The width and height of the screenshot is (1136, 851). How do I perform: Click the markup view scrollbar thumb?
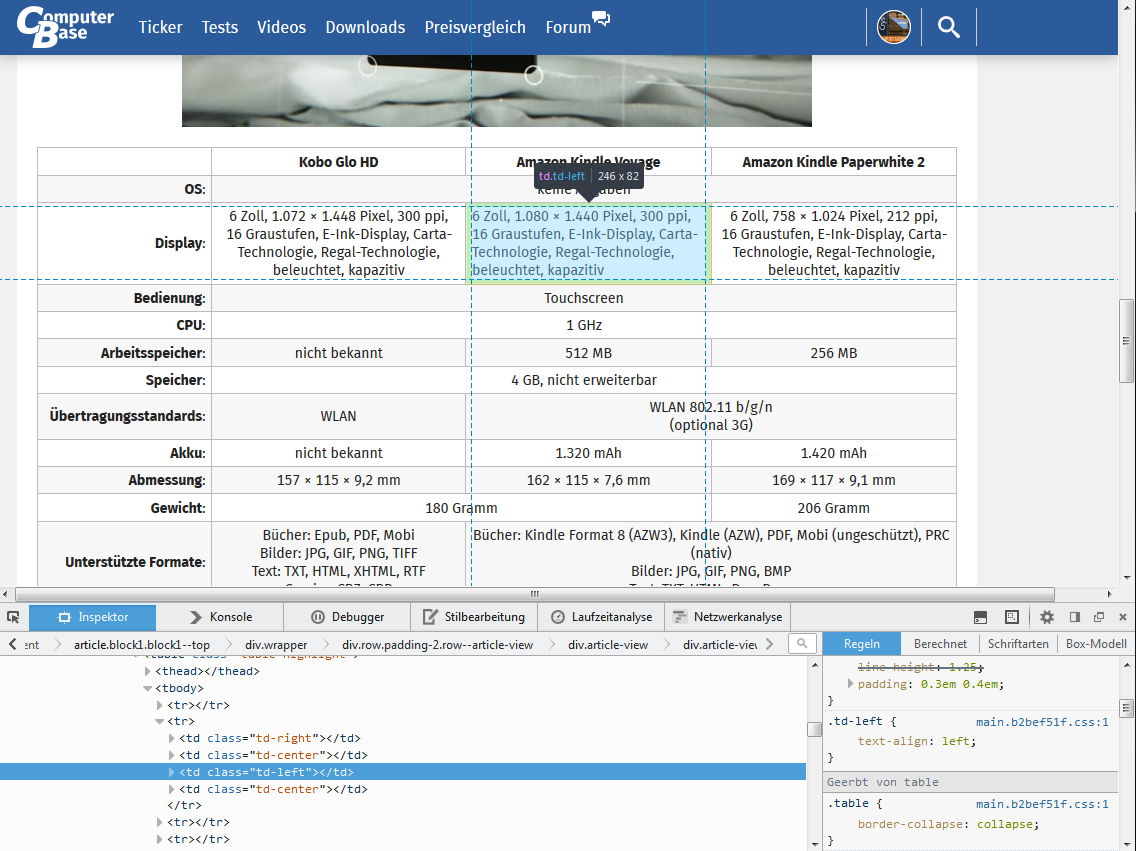[814, 729]
